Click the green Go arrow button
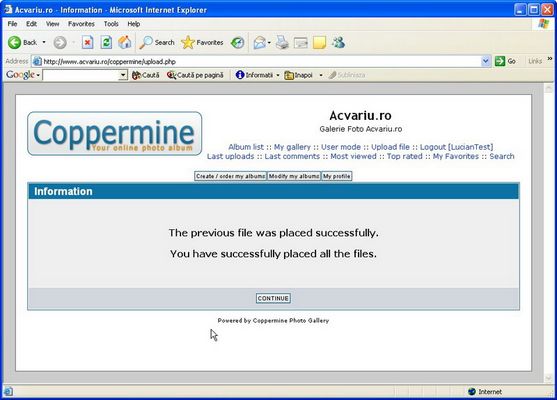The image size is (557, 400). point(500,61)
